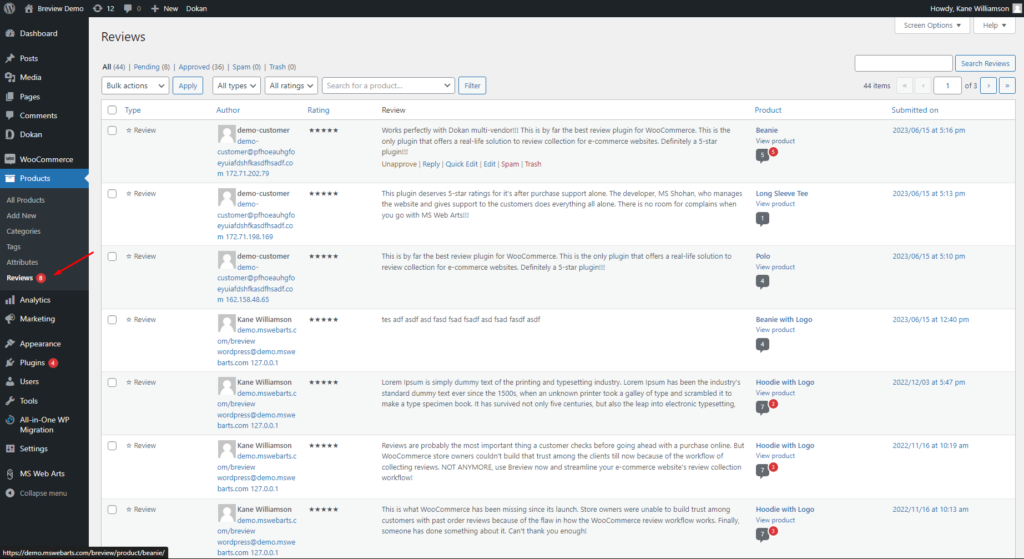Open the Comments sidebar icon
1024x559 pixels.
pos(10,116)
